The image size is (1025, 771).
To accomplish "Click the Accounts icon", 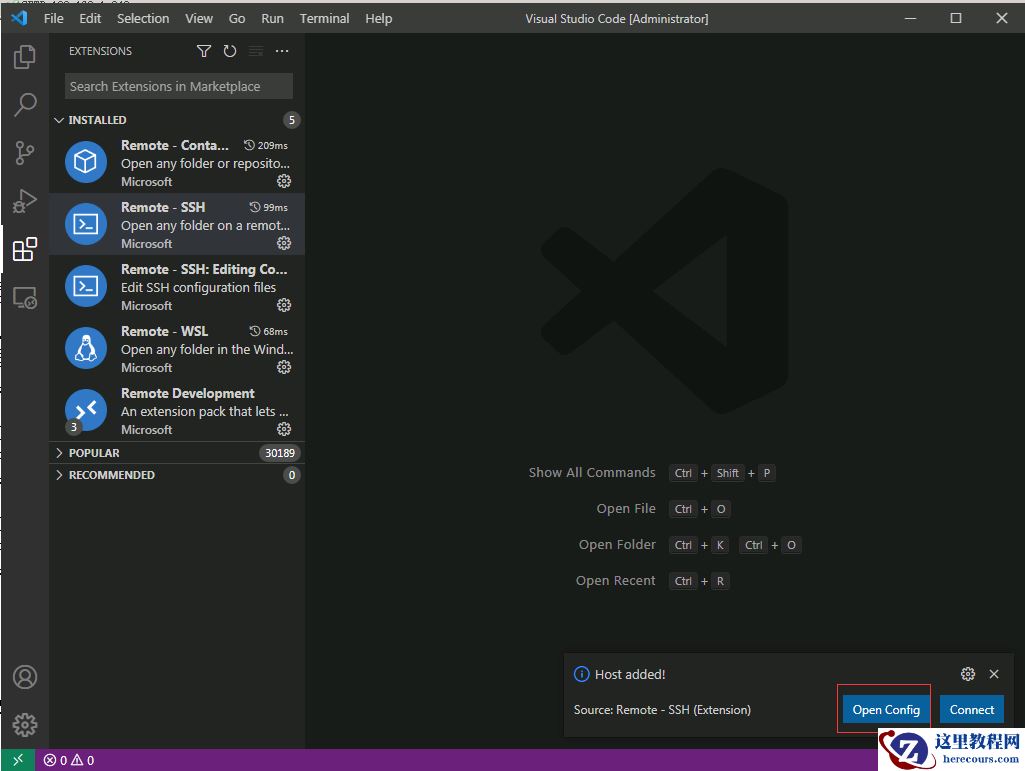I will [x=25, y=677].
